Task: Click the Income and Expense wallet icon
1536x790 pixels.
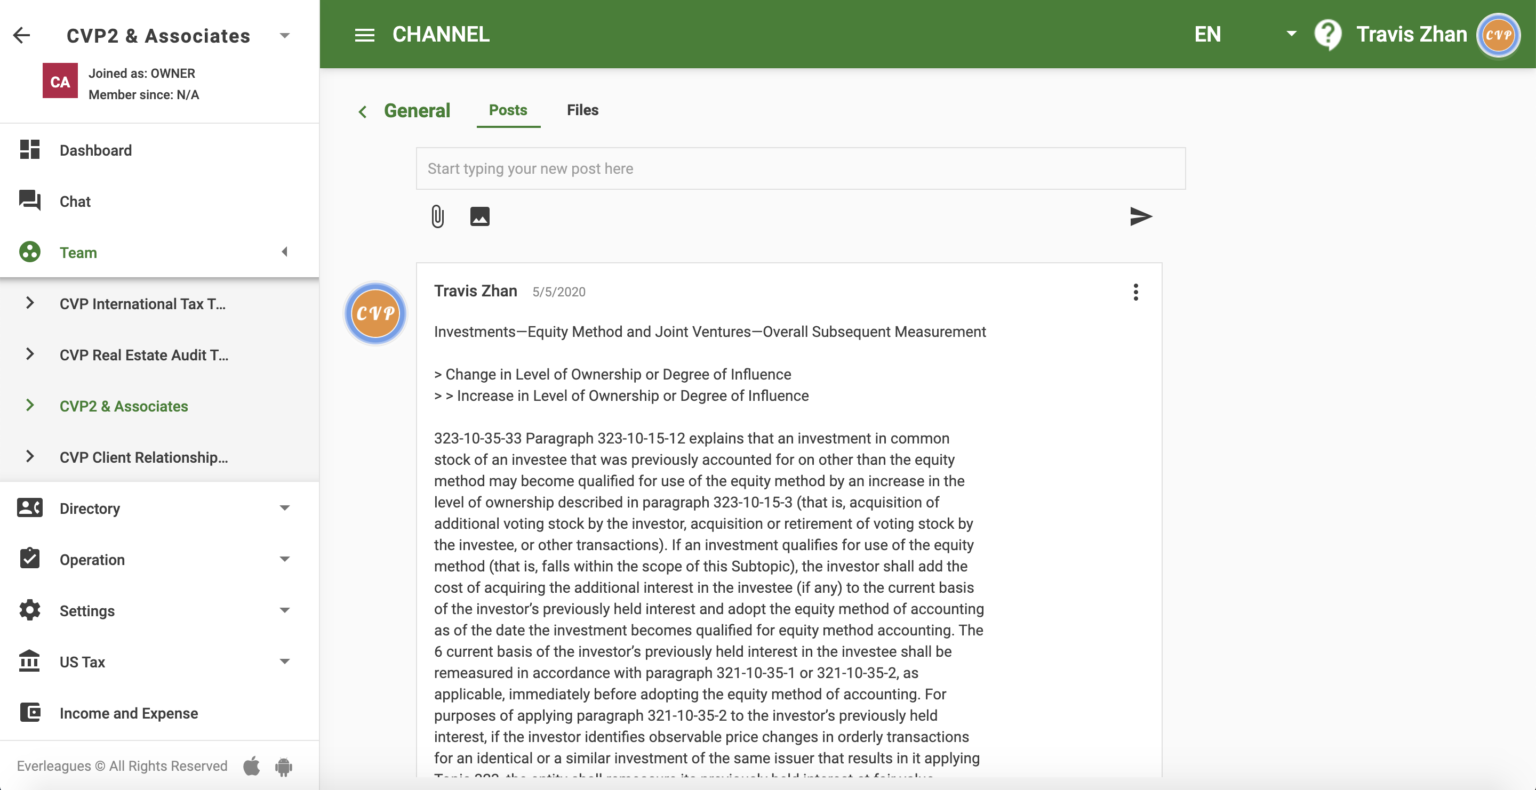Action: (30, 712)
